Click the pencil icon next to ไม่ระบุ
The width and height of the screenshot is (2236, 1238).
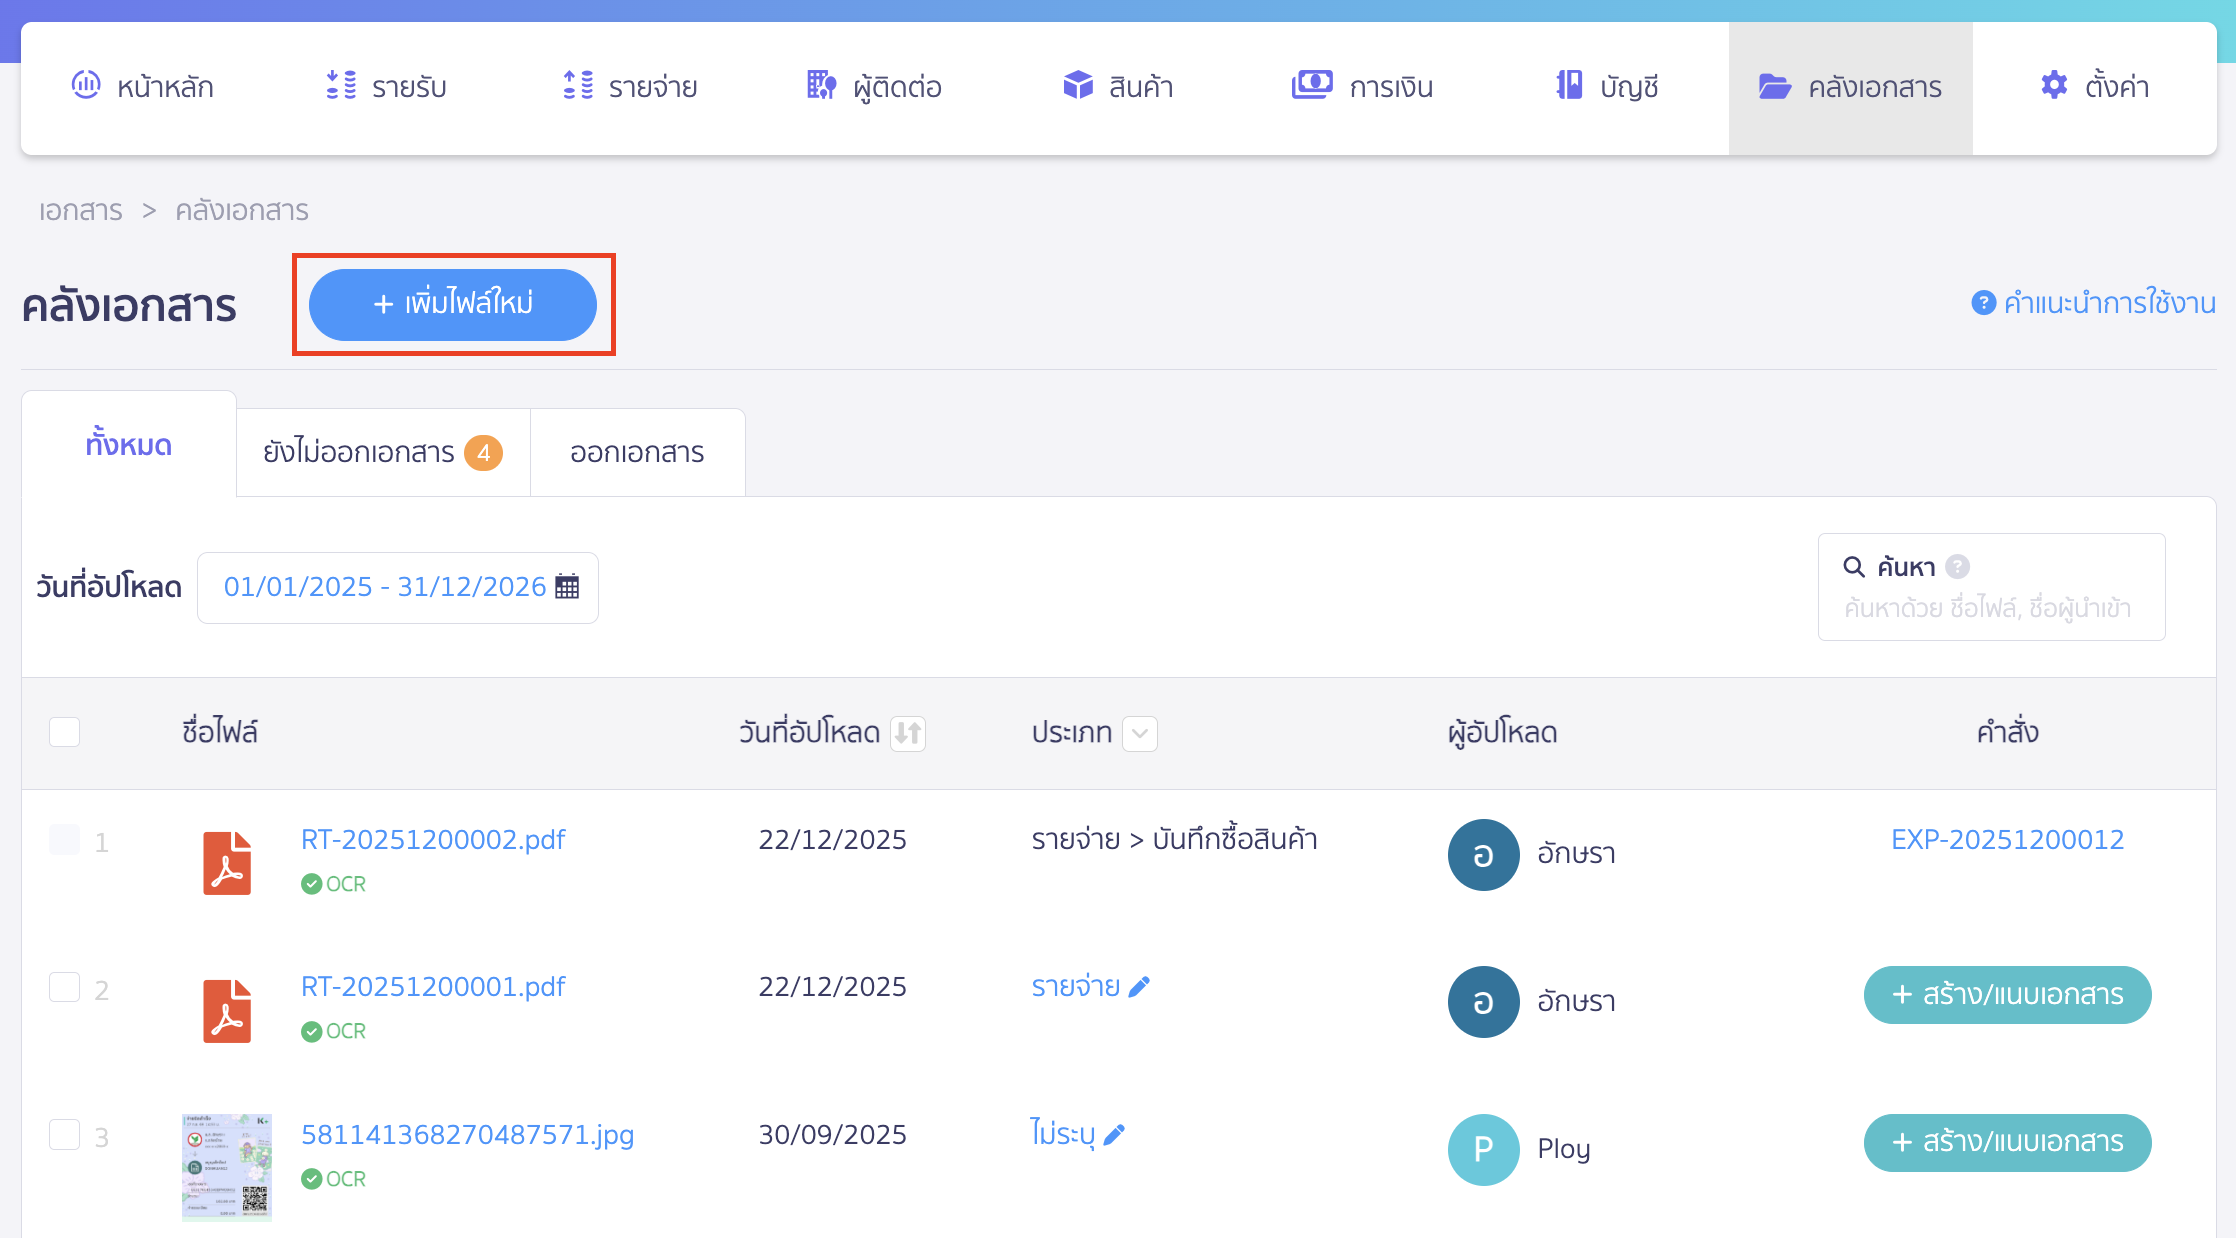(1115, 1134)
